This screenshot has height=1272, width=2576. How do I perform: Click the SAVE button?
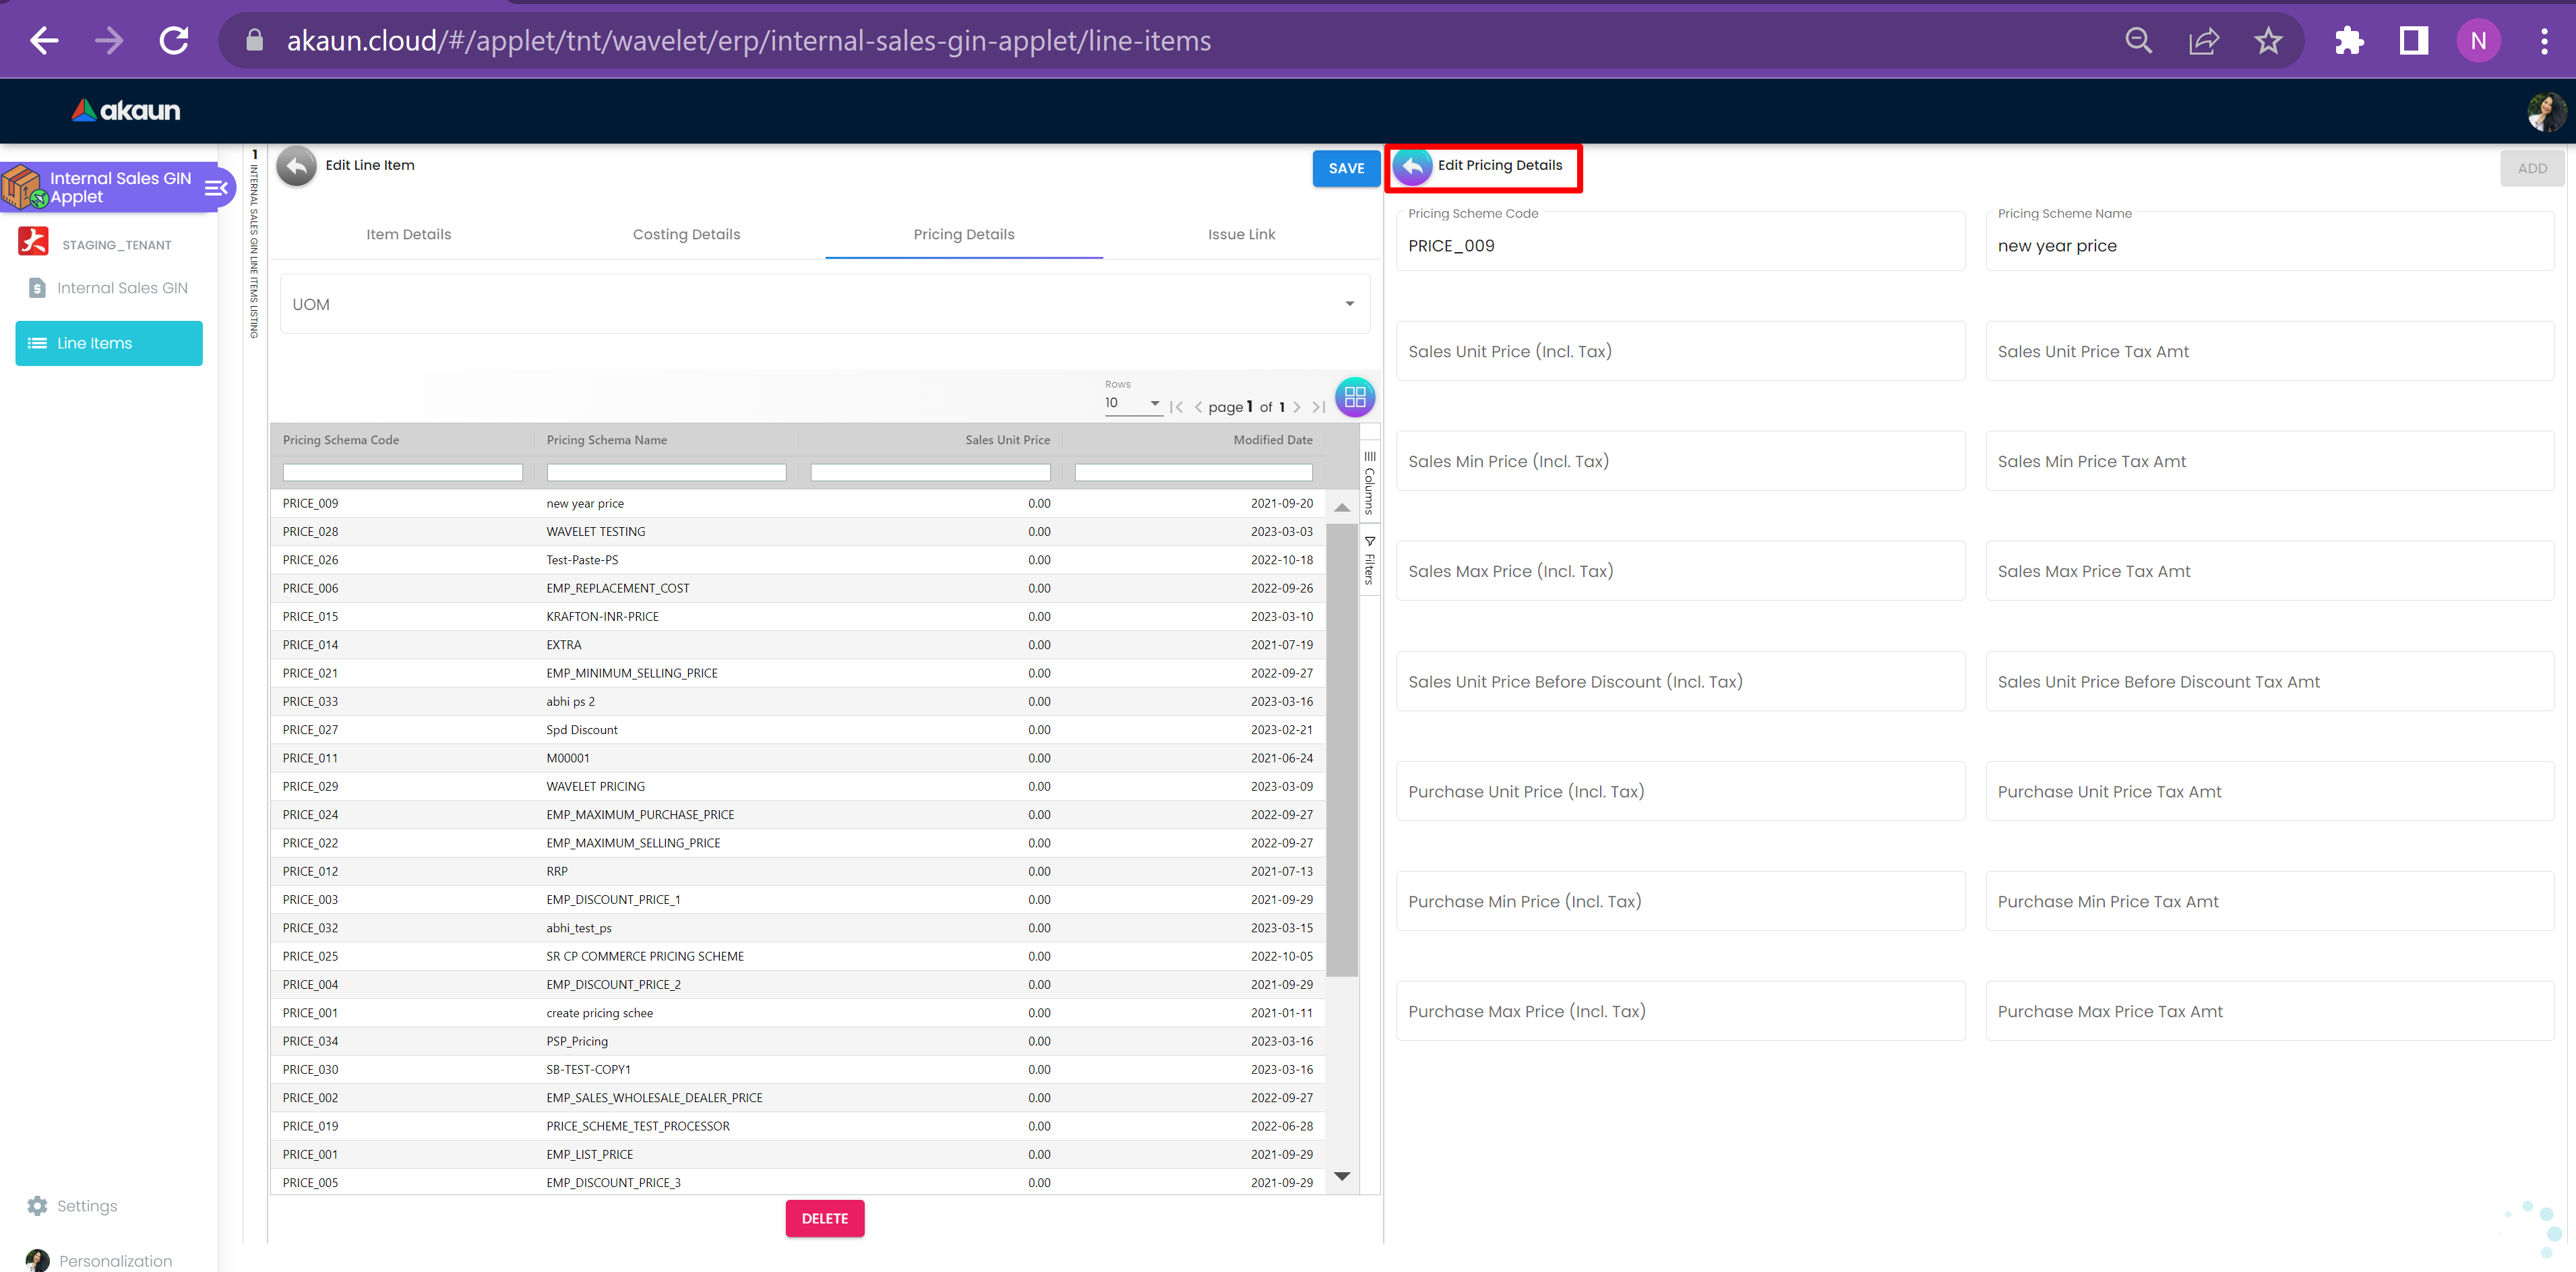[x=1345, y=168]
